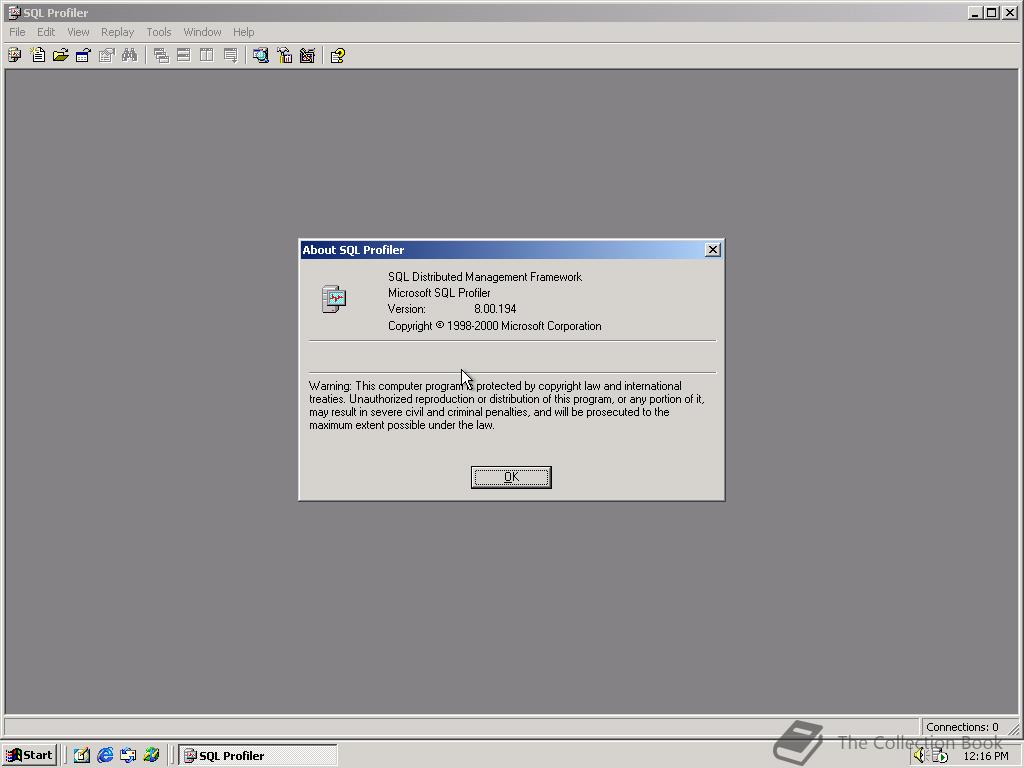Click the SQL Profiler taskbar button
The height and width of the screenshot is (768, 1024).
[258, 755]
